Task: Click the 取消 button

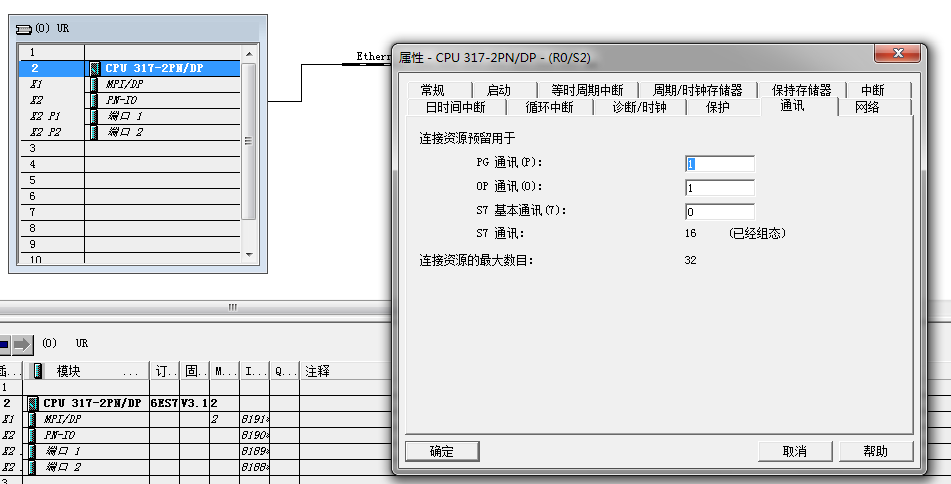Action: 795,451
